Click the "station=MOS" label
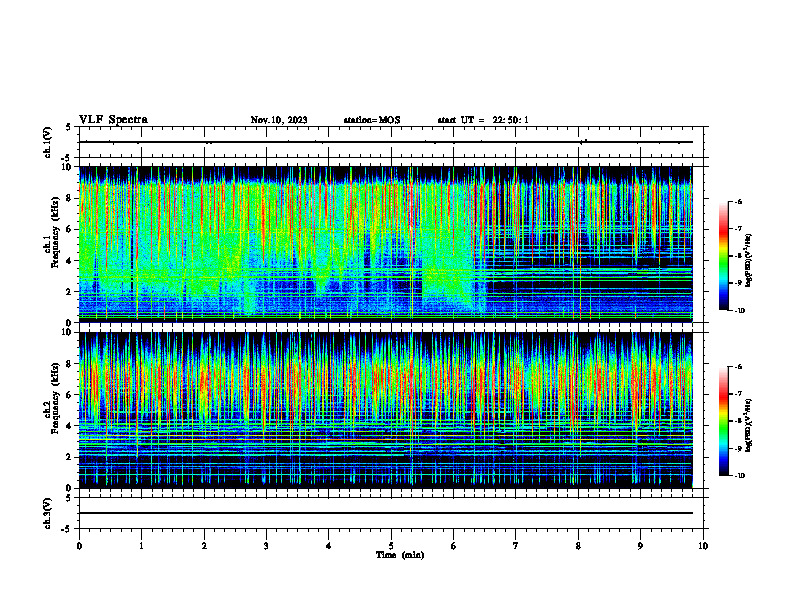 coord(372,120)
